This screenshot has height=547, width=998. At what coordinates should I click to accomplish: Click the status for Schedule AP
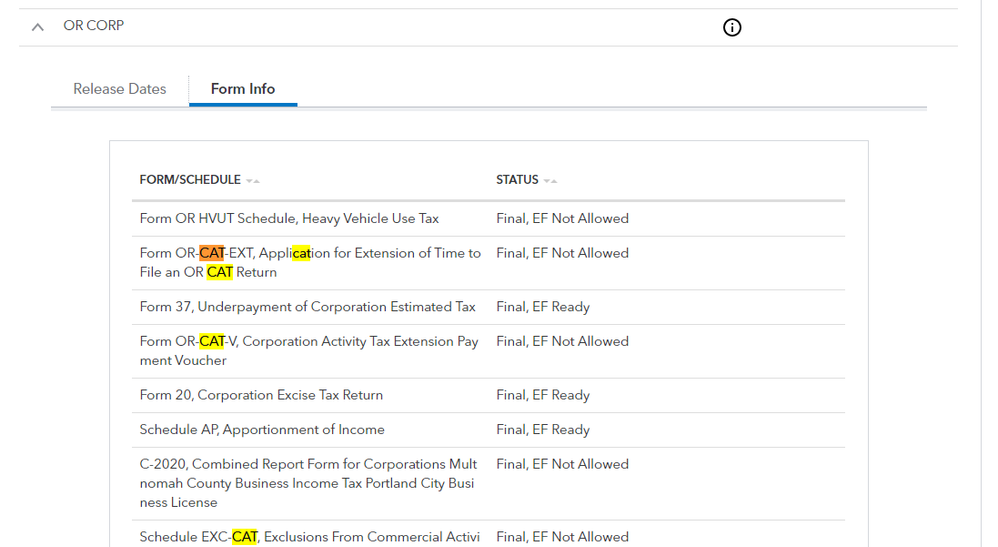[543, 430]
